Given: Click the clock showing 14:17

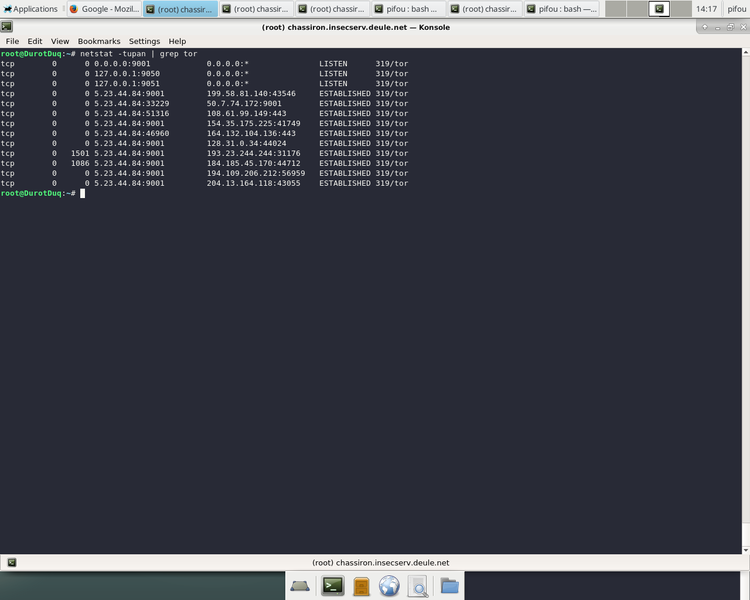Looking at the screenshot, I should pos(706,9).
